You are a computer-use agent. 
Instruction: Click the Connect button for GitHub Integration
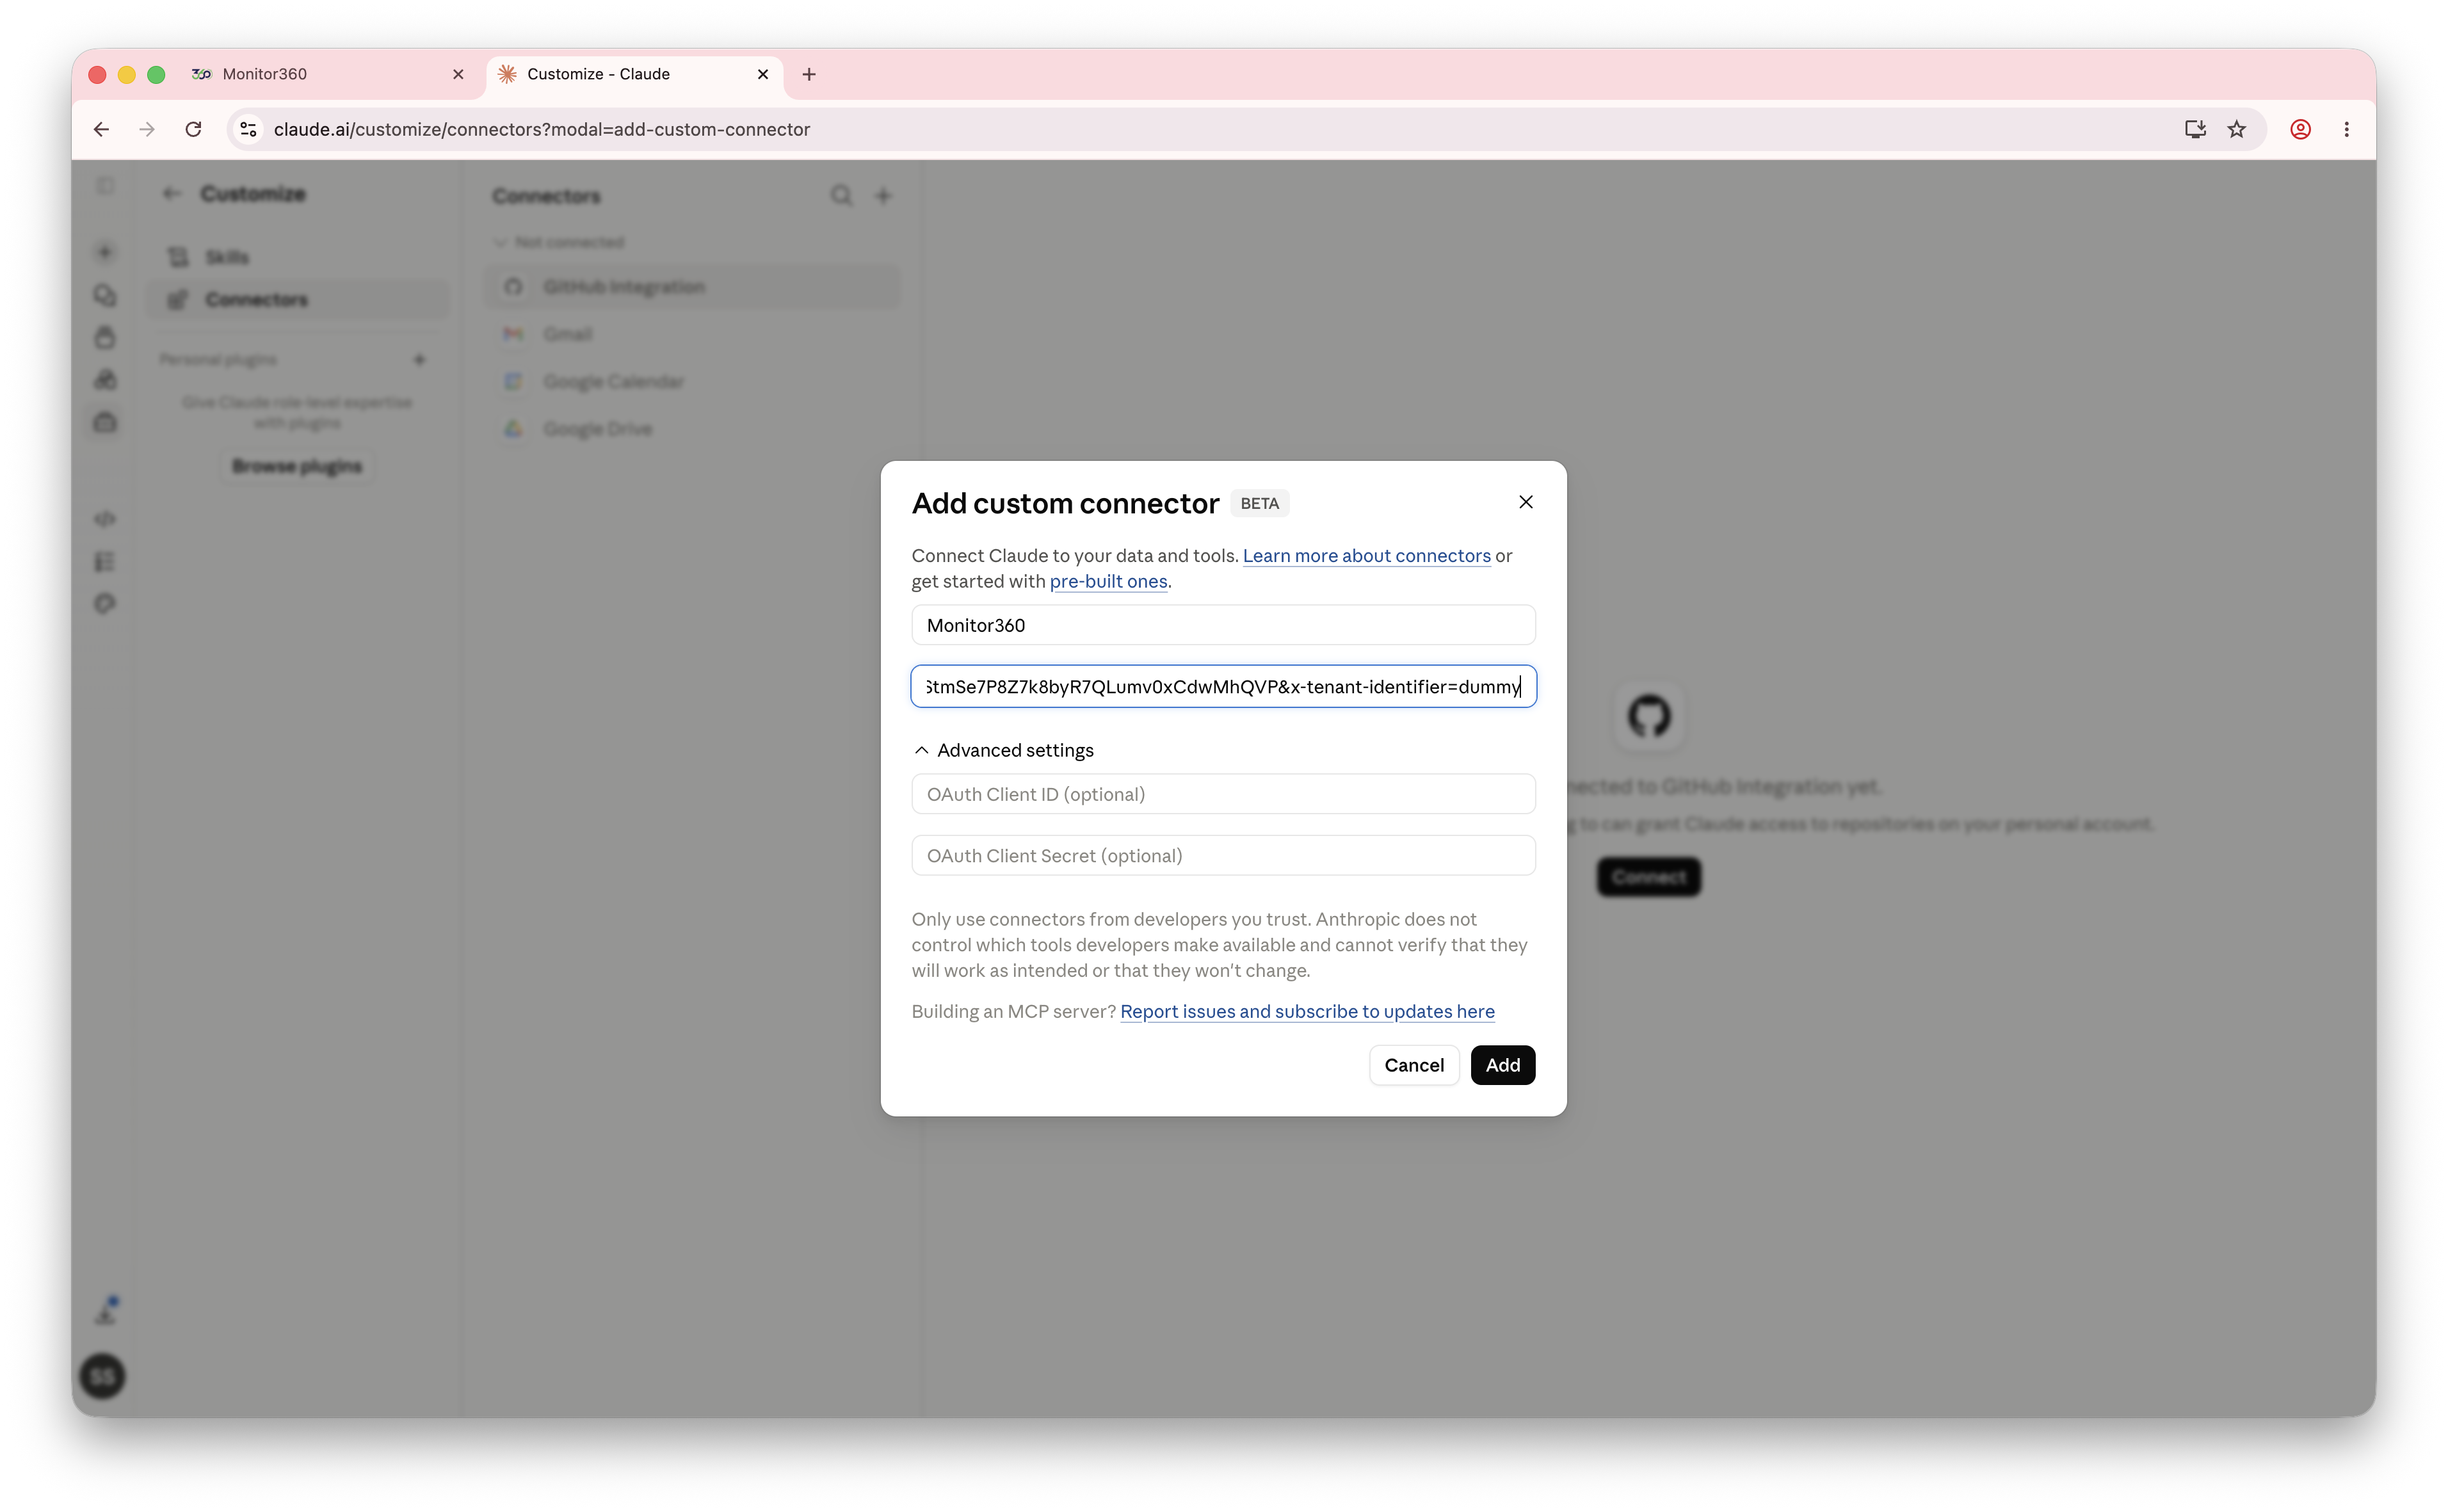click(1648, 877)
